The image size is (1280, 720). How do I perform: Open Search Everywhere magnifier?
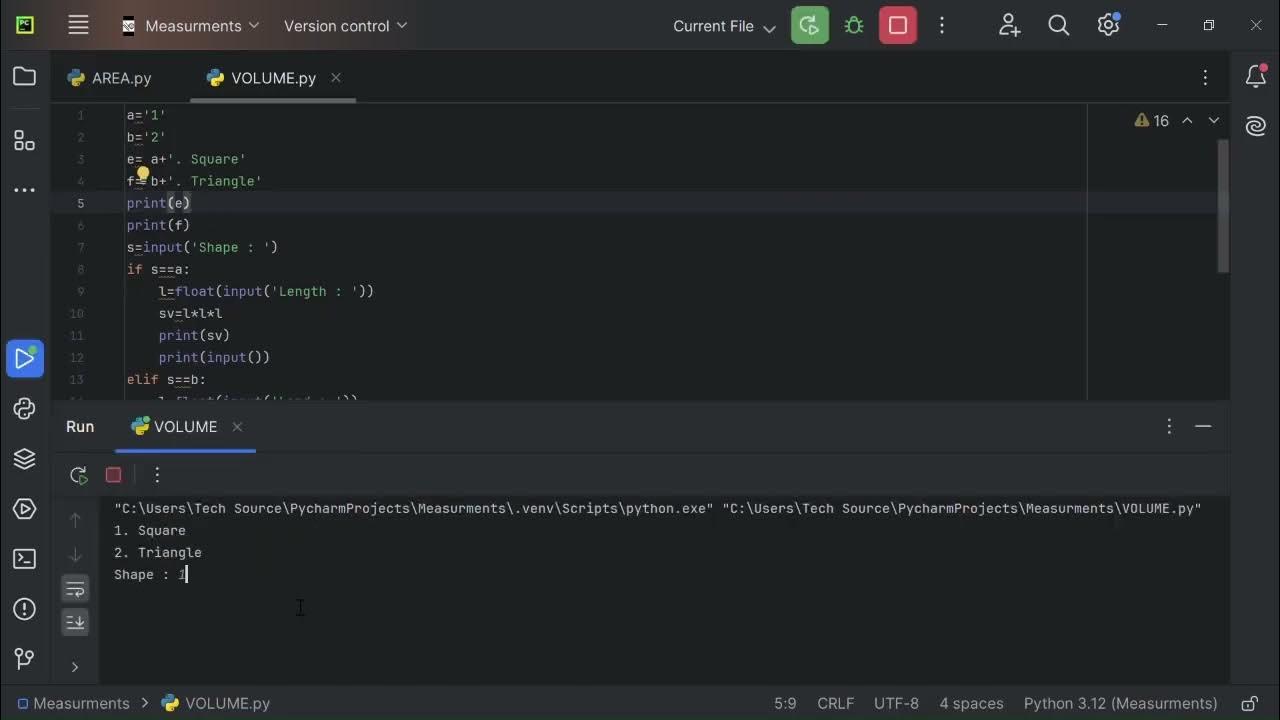[1059, 26]
